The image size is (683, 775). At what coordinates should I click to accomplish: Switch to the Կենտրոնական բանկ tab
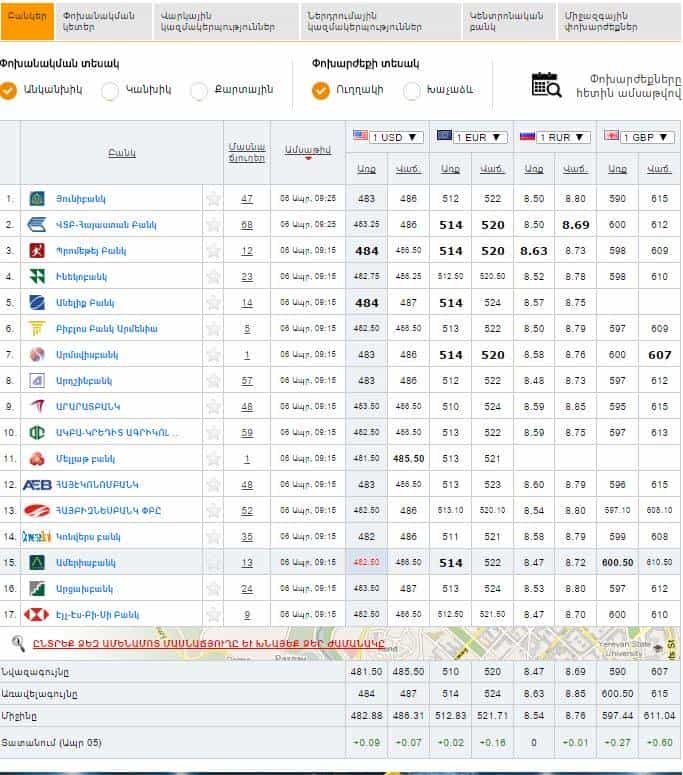[495, 22]
